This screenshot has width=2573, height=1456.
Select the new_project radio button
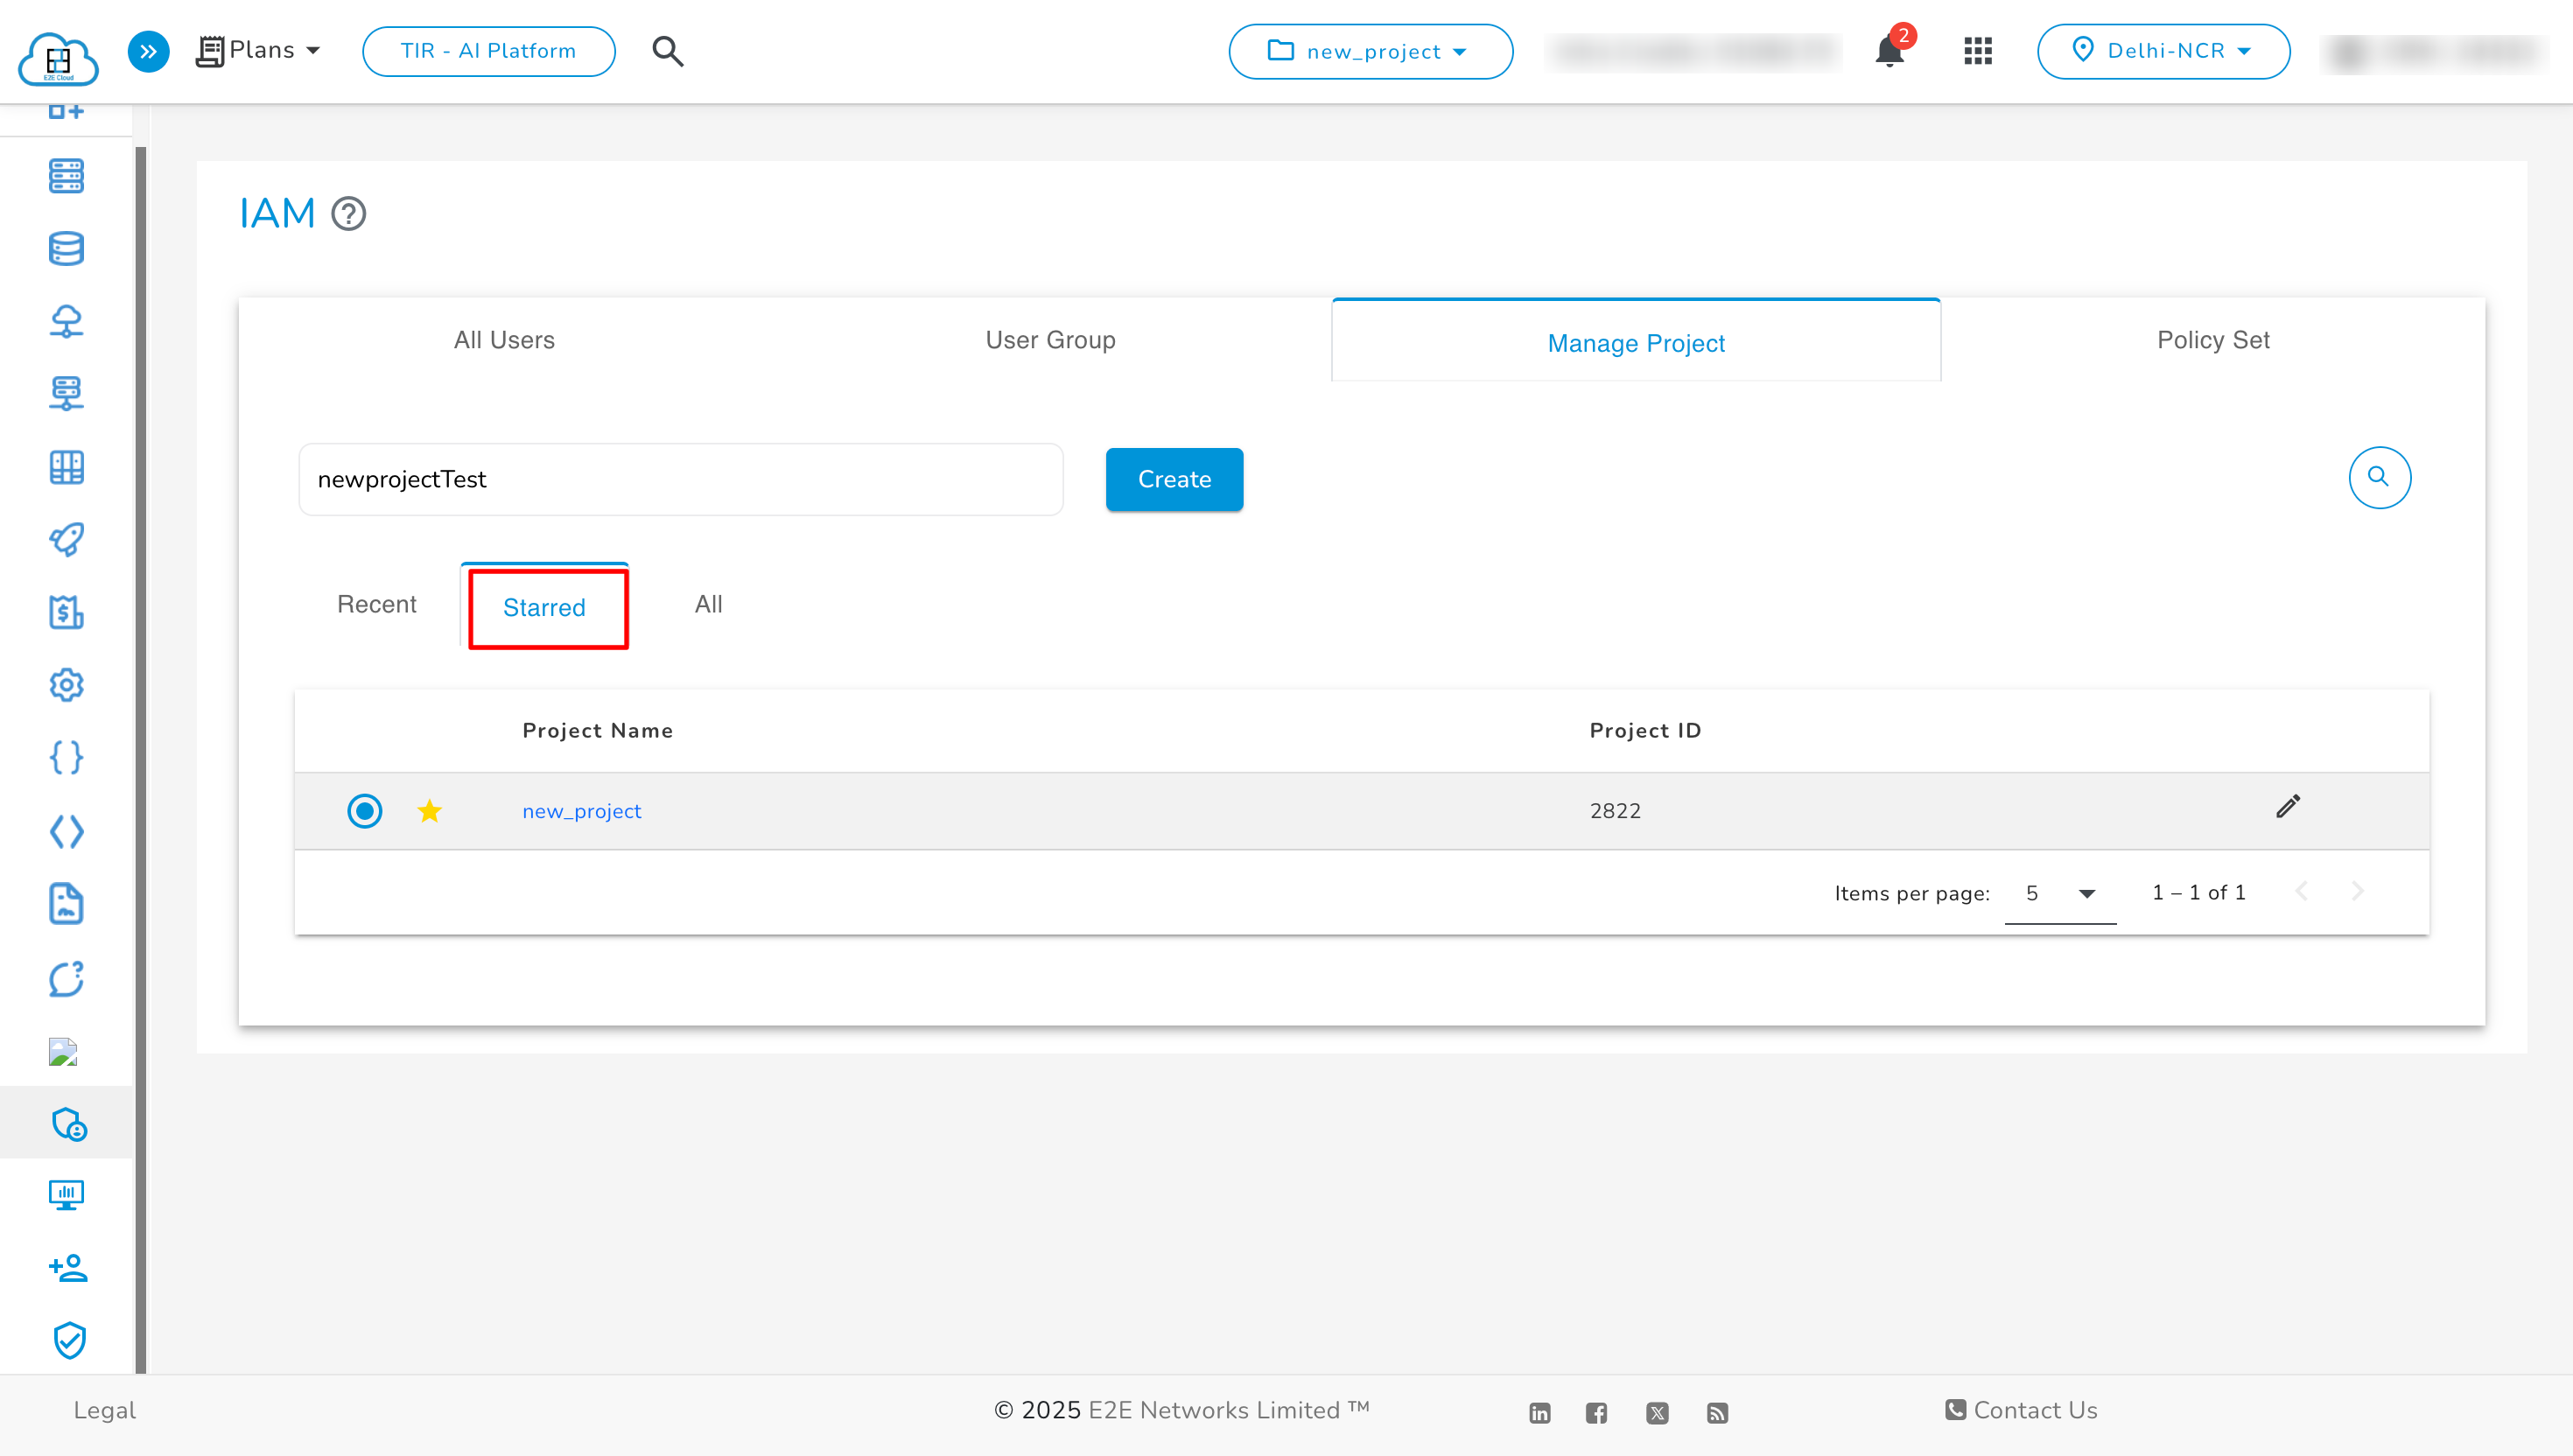364,810
